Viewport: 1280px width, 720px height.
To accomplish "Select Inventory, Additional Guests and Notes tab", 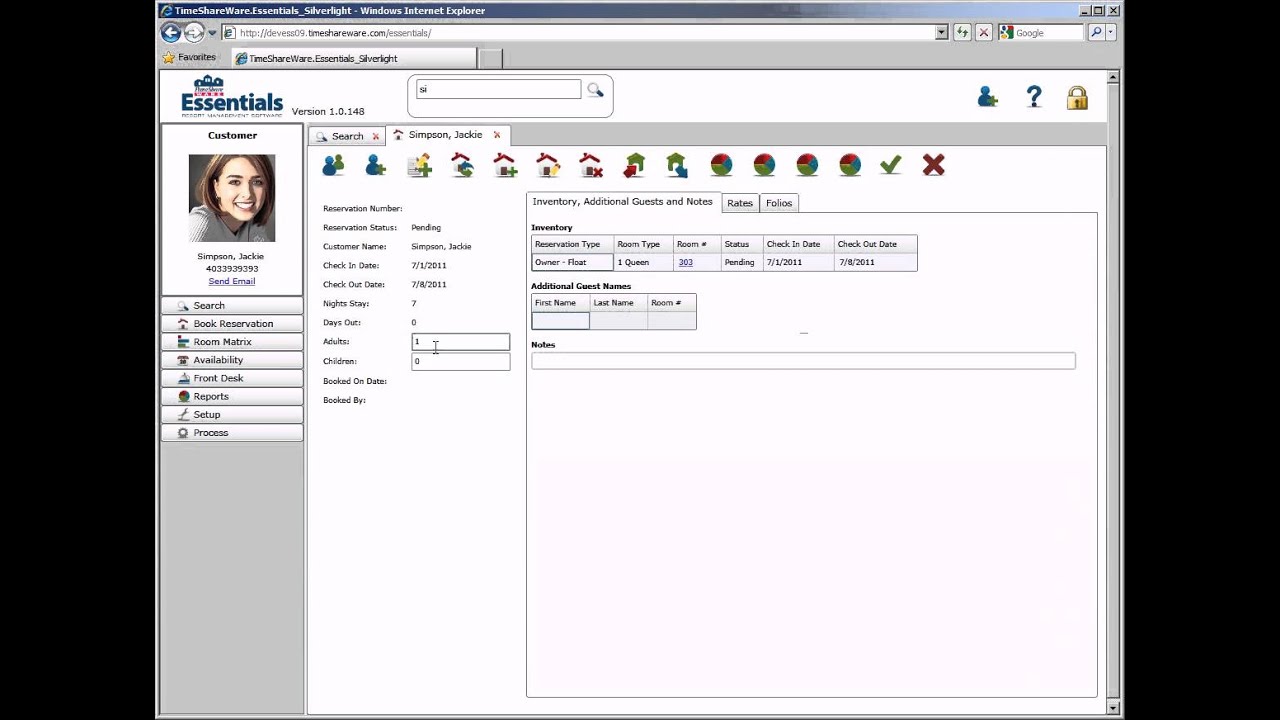I will (x=622, y=202).
